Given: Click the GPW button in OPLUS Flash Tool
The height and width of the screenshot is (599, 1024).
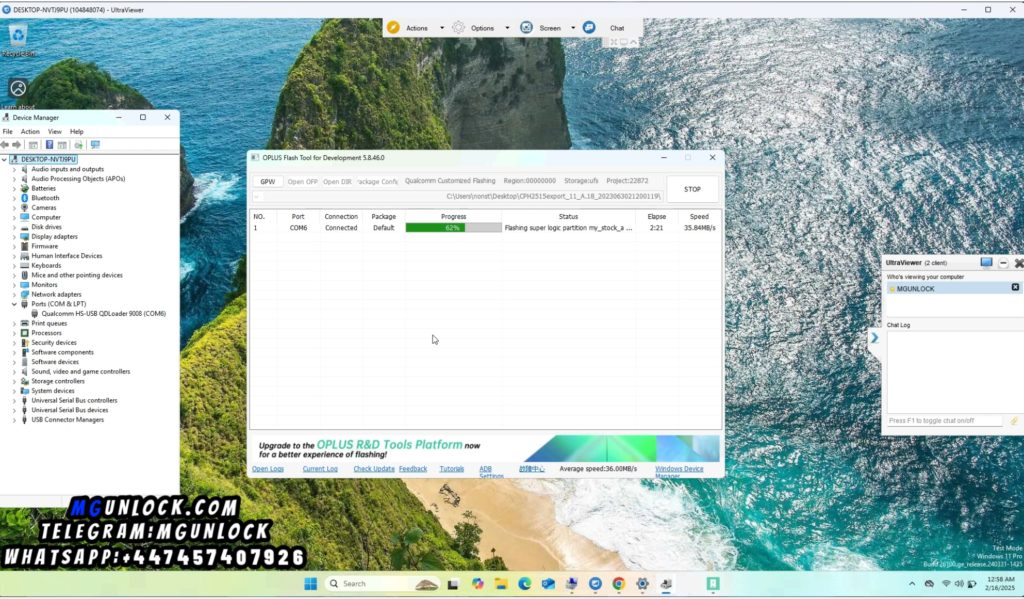Looking at the screenshot, I should (x=268, y=182).
